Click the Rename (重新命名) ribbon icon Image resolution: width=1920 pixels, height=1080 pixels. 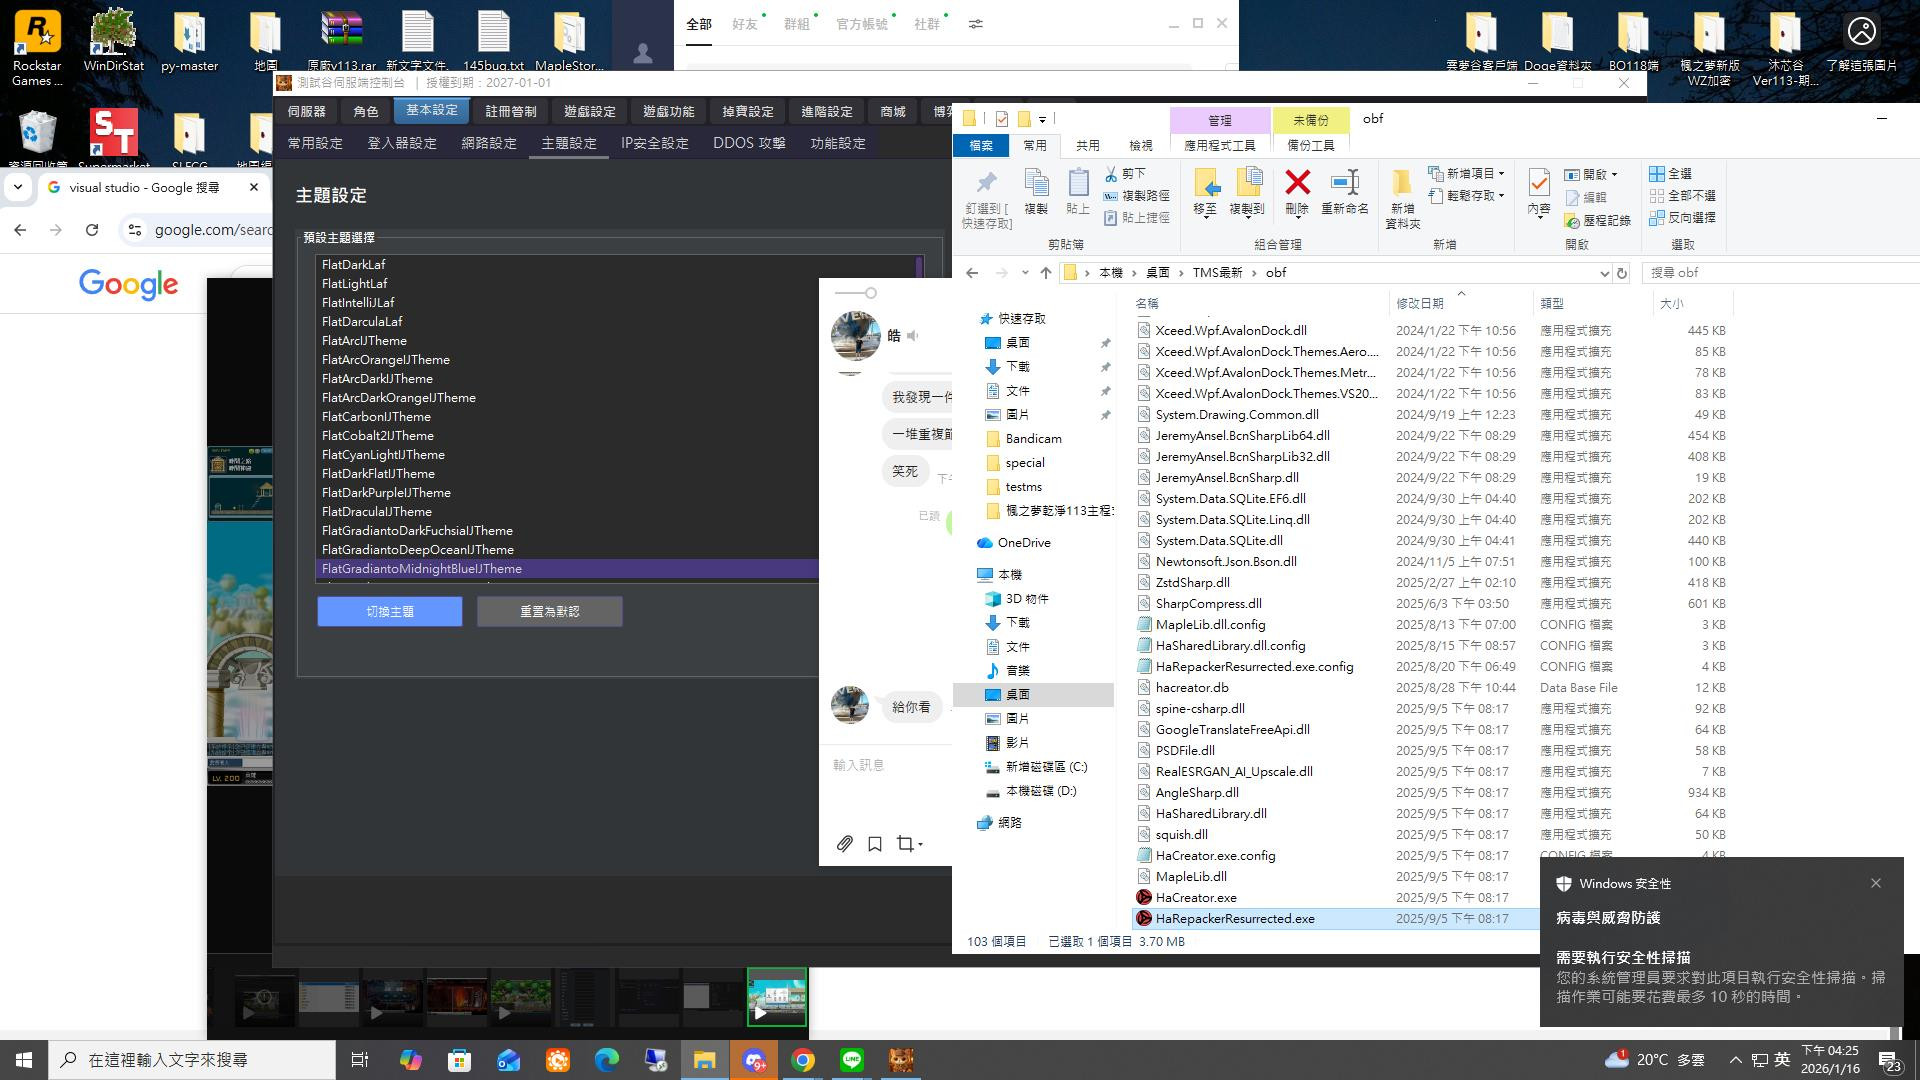(1345, 183)
